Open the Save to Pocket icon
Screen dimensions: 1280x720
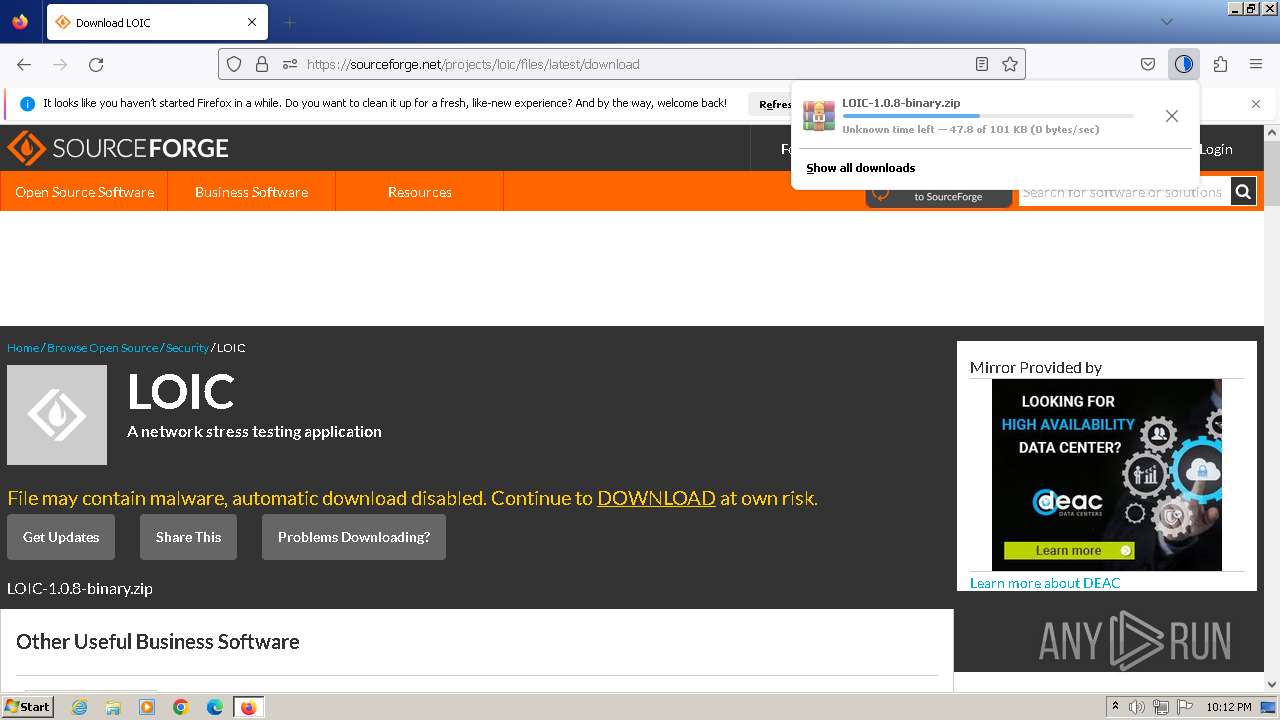(x=1148, y=64)
